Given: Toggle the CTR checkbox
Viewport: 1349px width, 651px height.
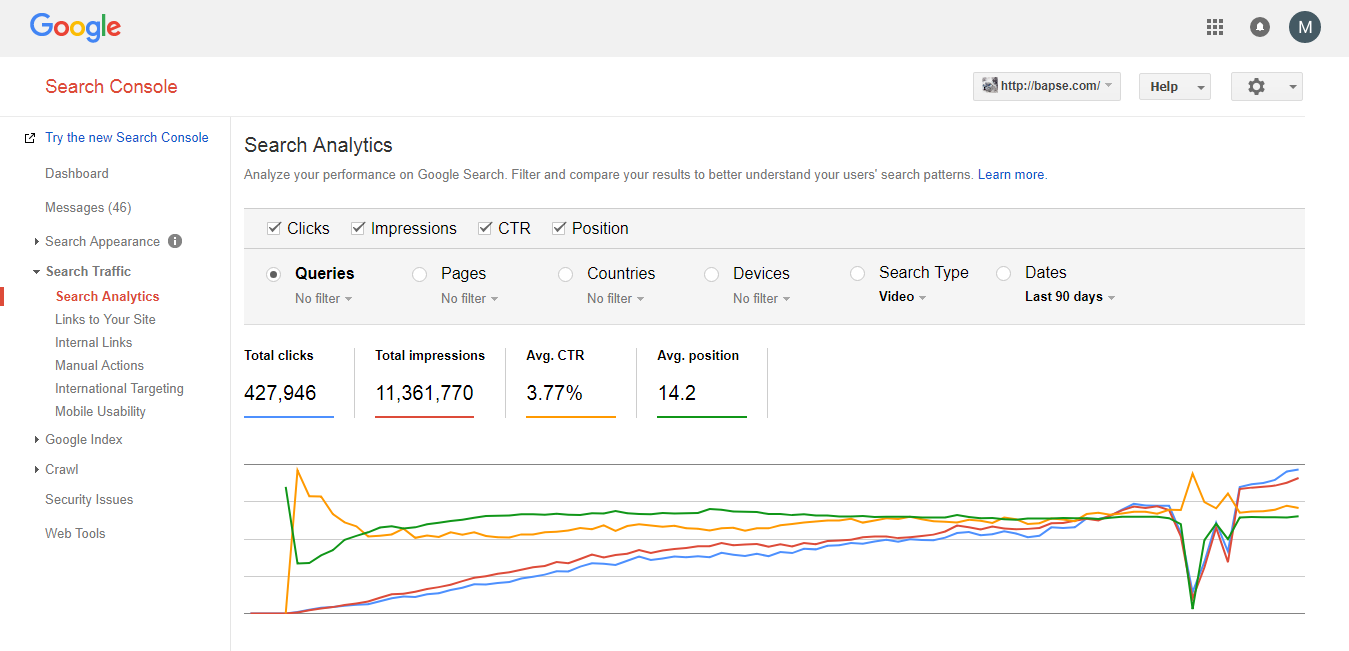Looking at the screenshot, I should (x=485, y=228).
